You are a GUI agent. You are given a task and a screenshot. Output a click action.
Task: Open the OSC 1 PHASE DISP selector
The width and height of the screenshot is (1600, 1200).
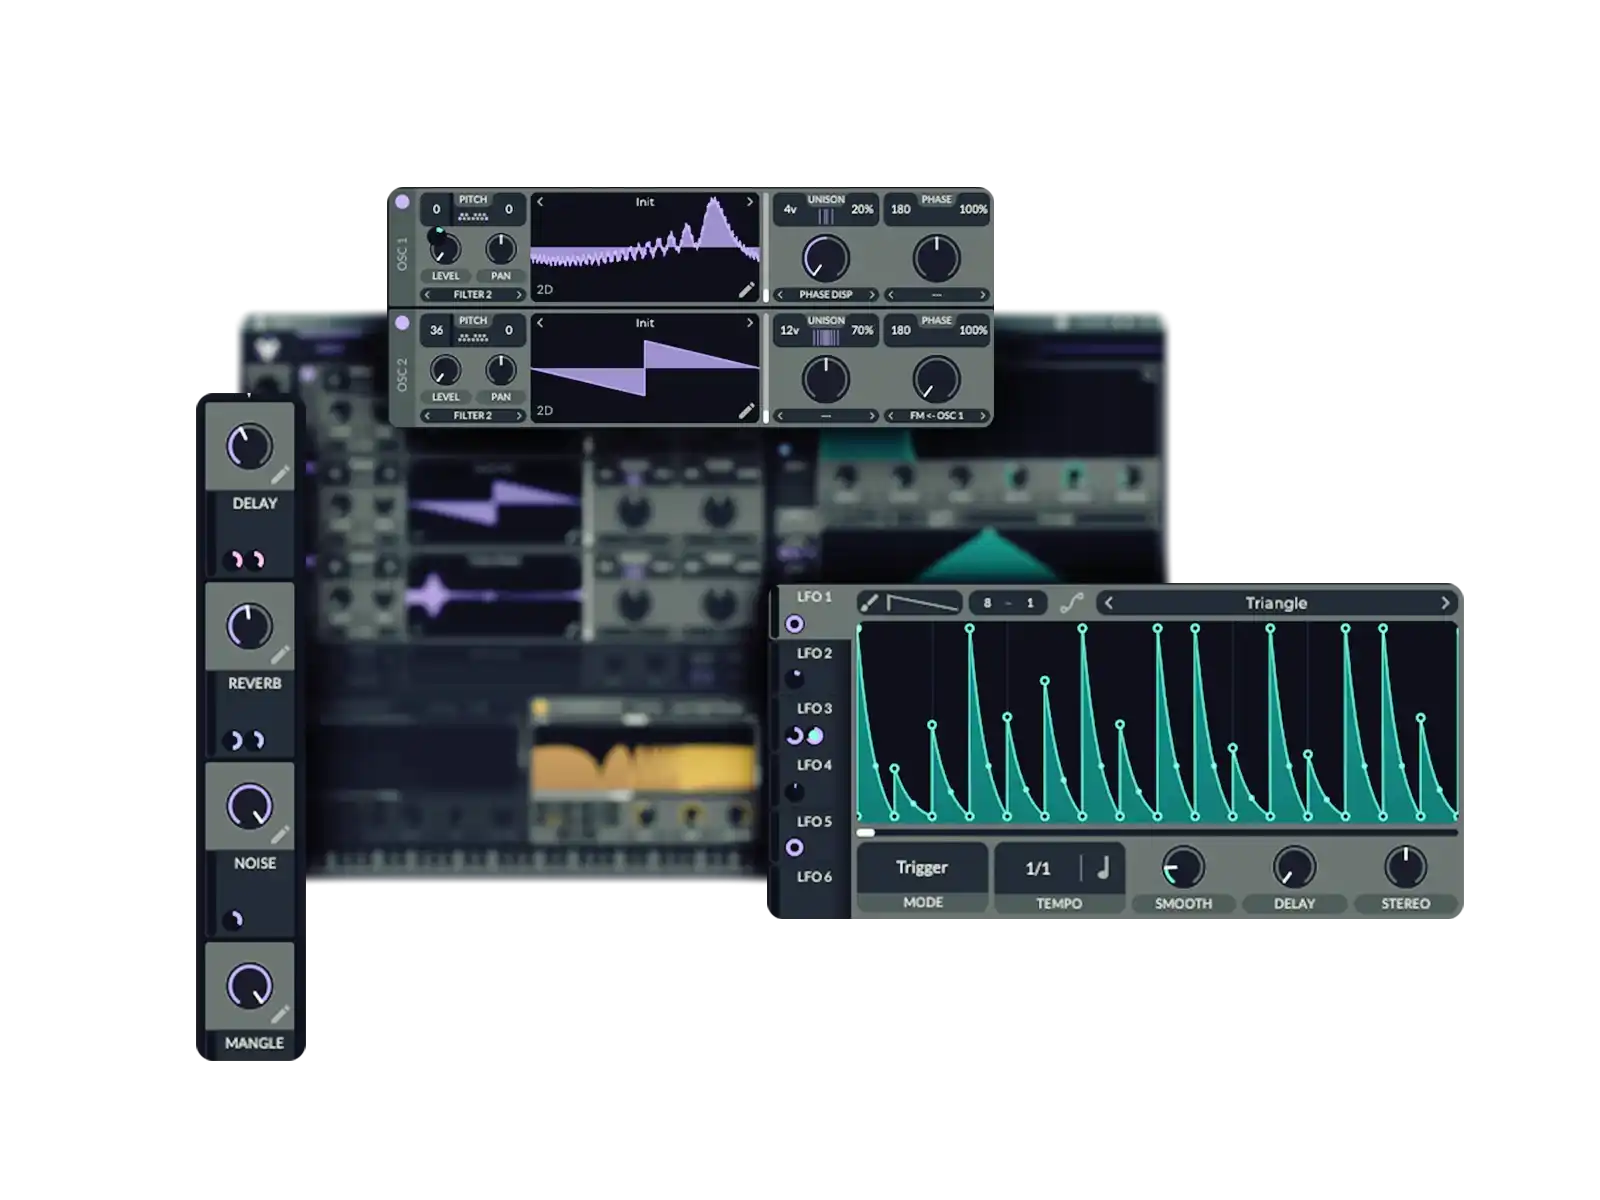(x=825, y=295)
